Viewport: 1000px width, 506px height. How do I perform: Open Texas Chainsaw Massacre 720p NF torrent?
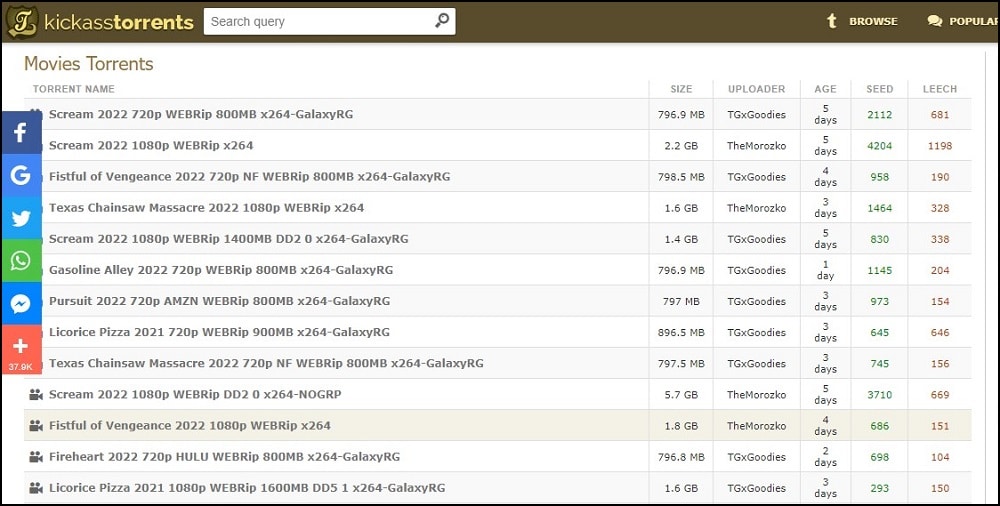266,364
